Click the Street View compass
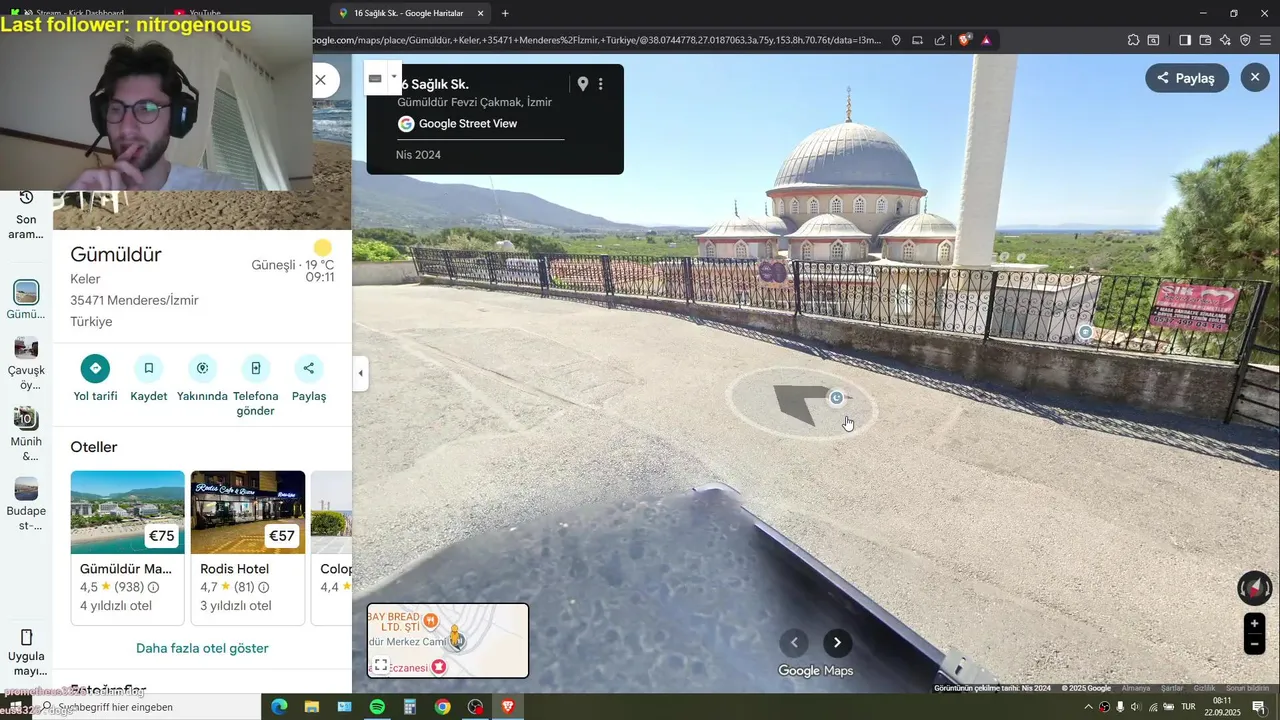 [1254, 588]
